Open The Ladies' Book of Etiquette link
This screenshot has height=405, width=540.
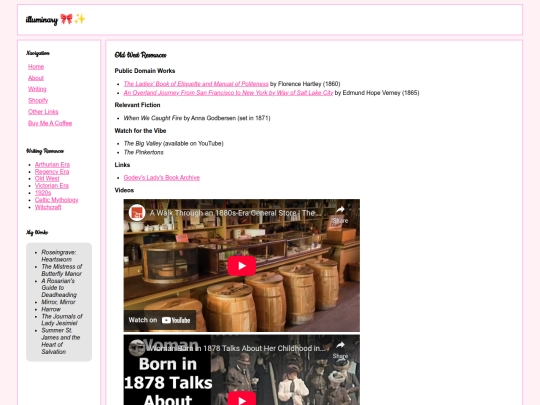pyautogui.click(x=196, y=84)
